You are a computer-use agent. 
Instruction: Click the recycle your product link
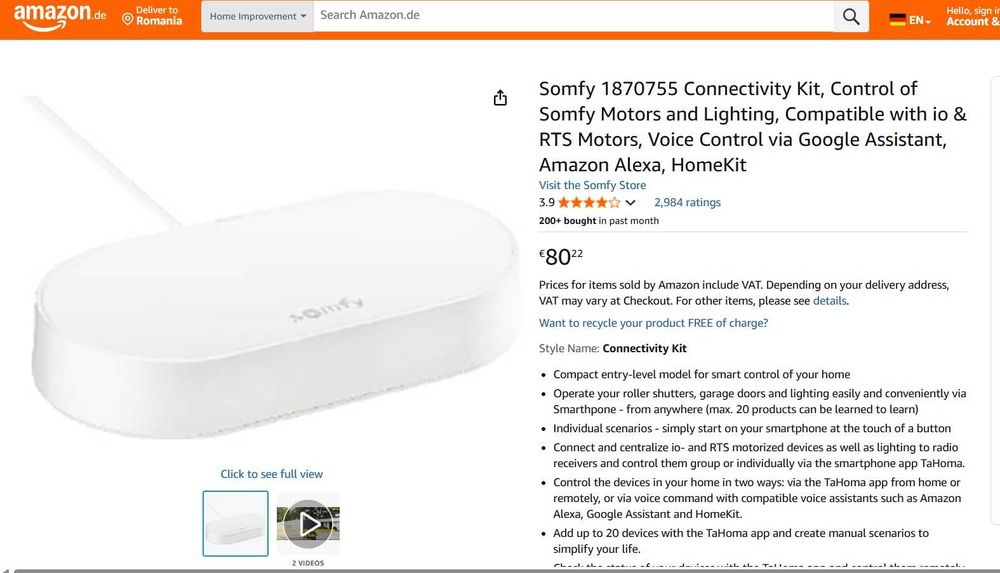coord(653,323)
